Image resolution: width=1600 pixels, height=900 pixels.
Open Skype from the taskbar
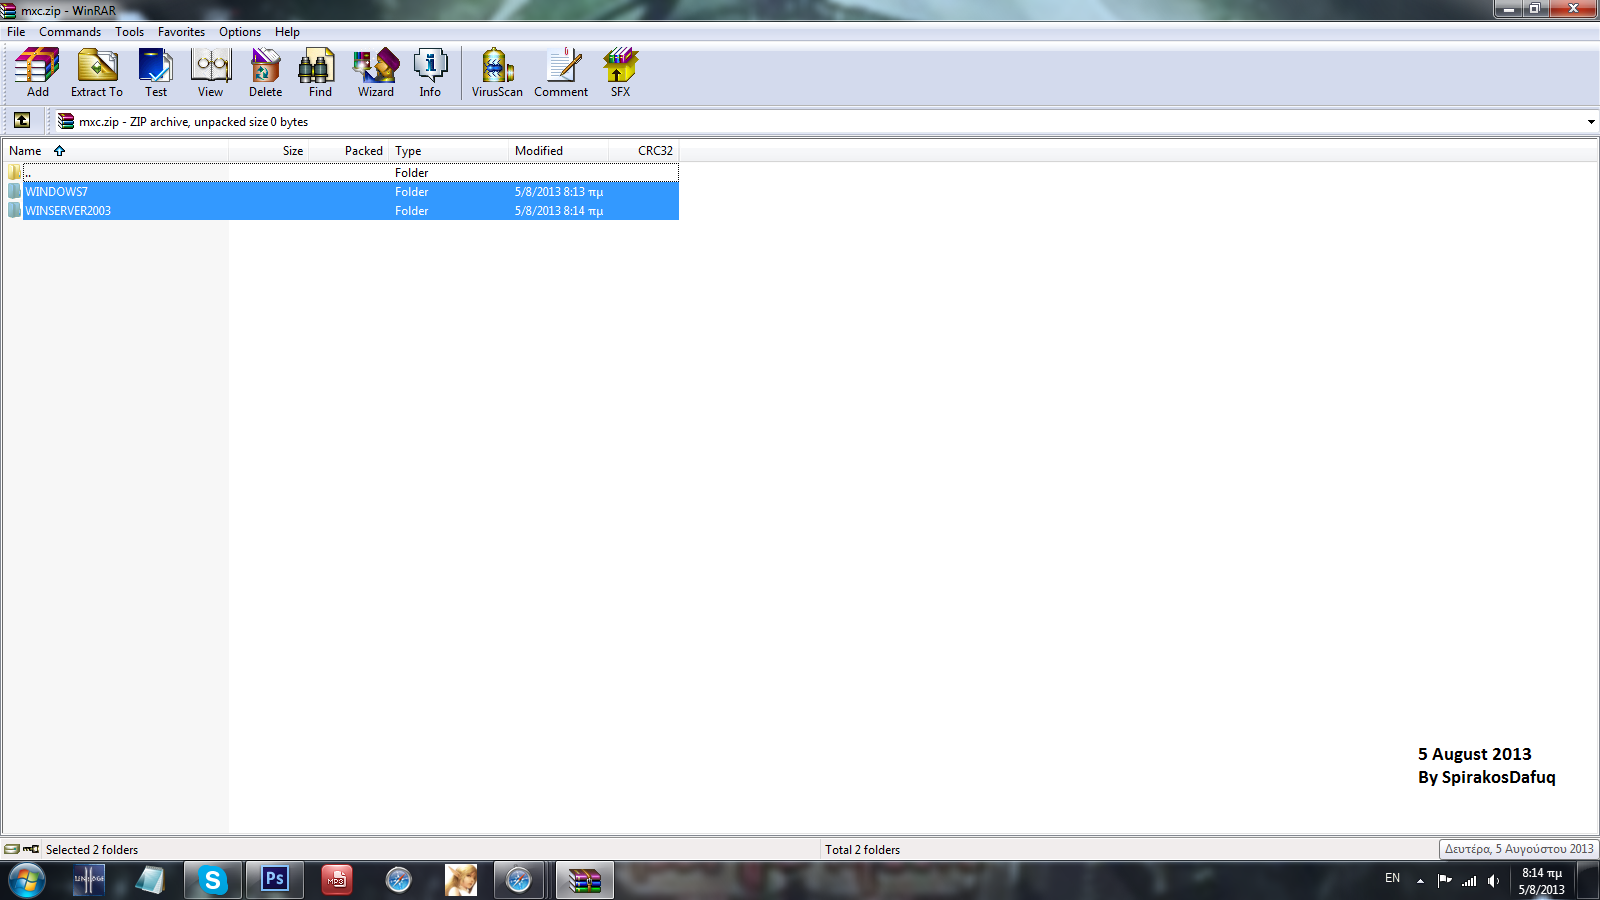point(212,880)
